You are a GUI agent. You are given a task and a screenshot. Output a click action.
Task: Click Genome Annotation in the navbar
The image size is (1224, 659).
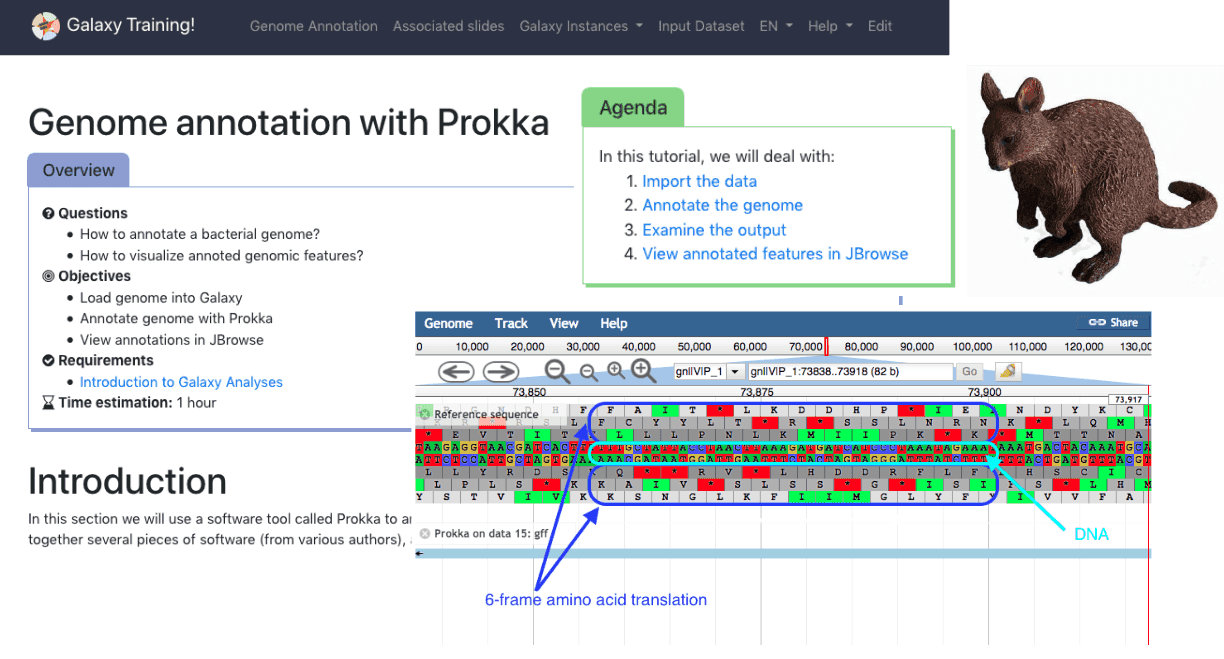314,26
